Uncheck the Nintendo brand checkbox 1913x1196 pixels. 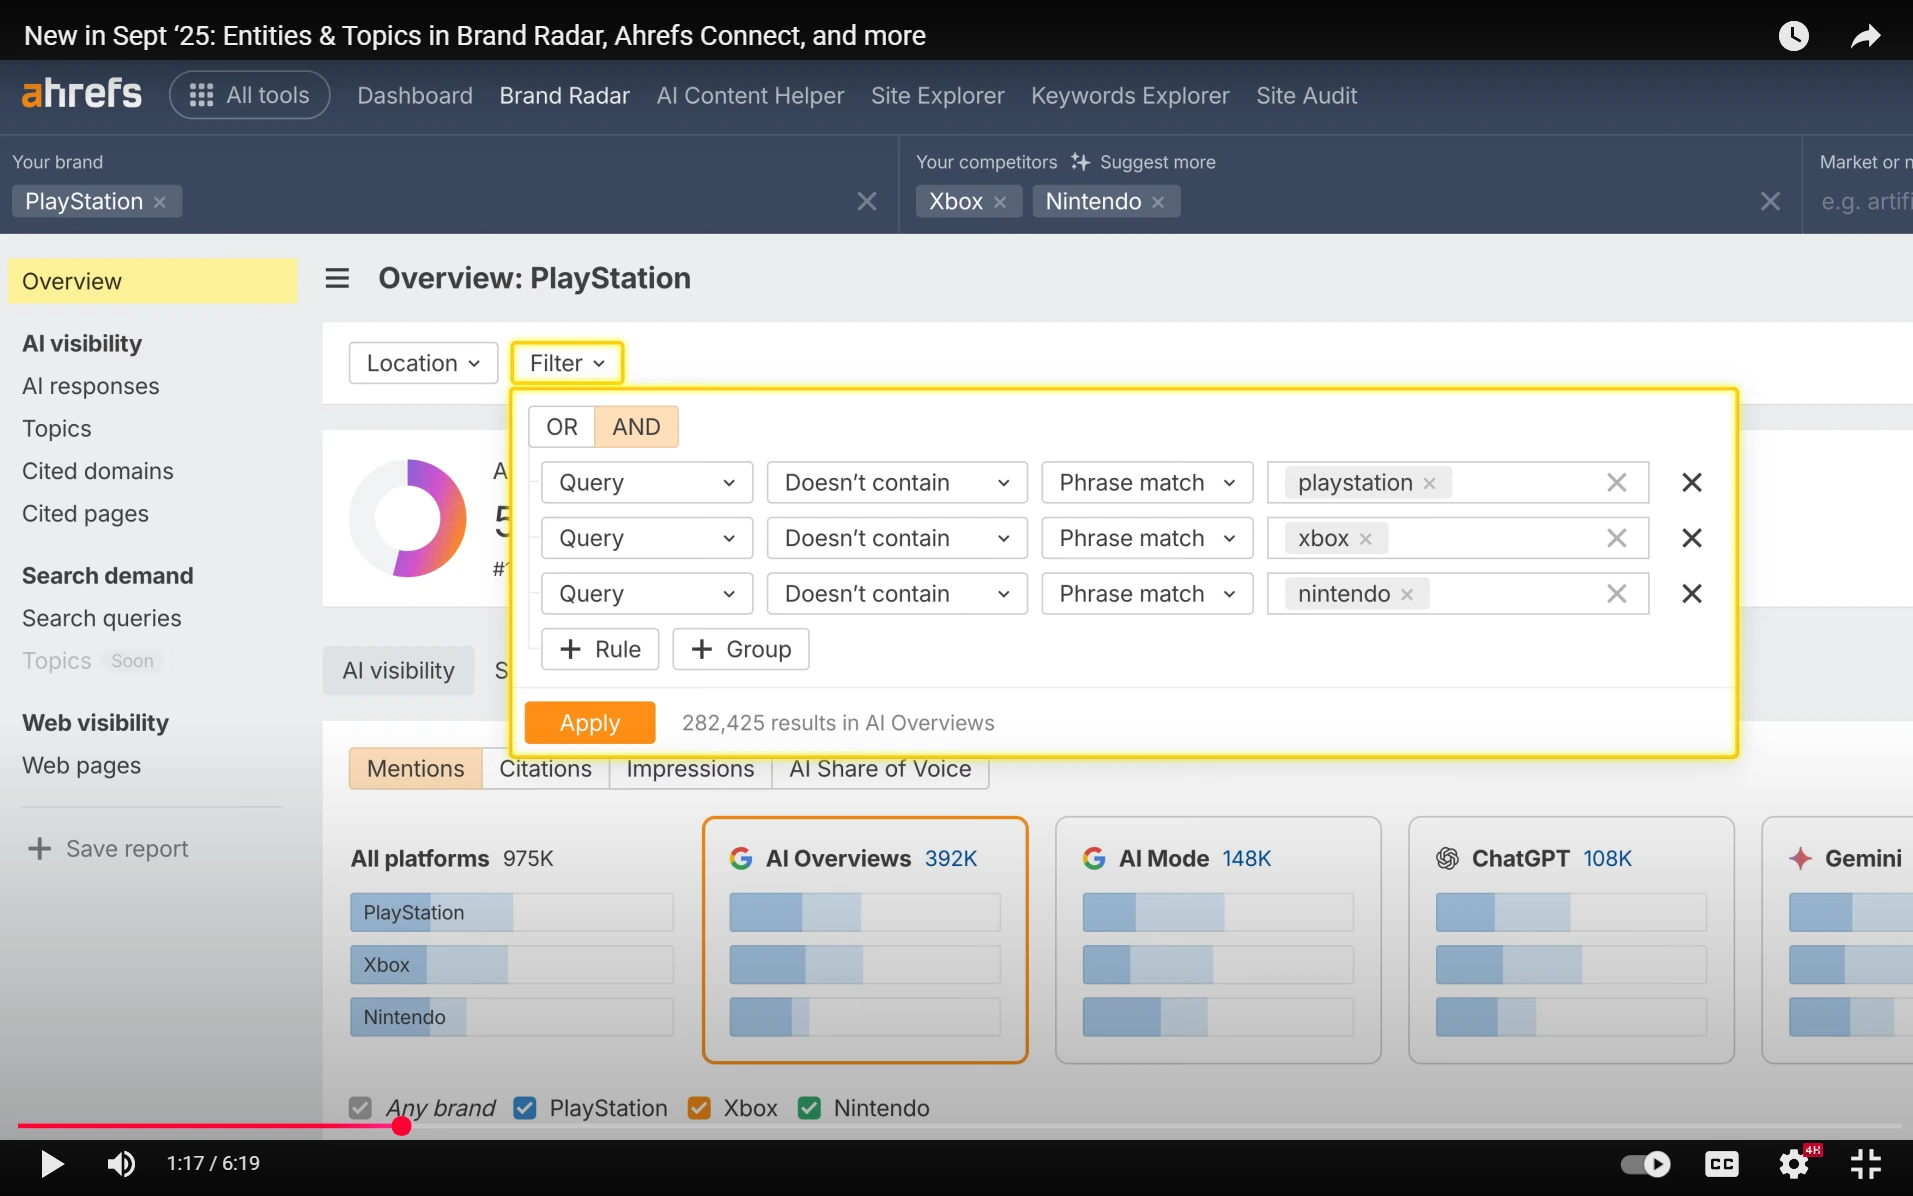[809, 1108]
